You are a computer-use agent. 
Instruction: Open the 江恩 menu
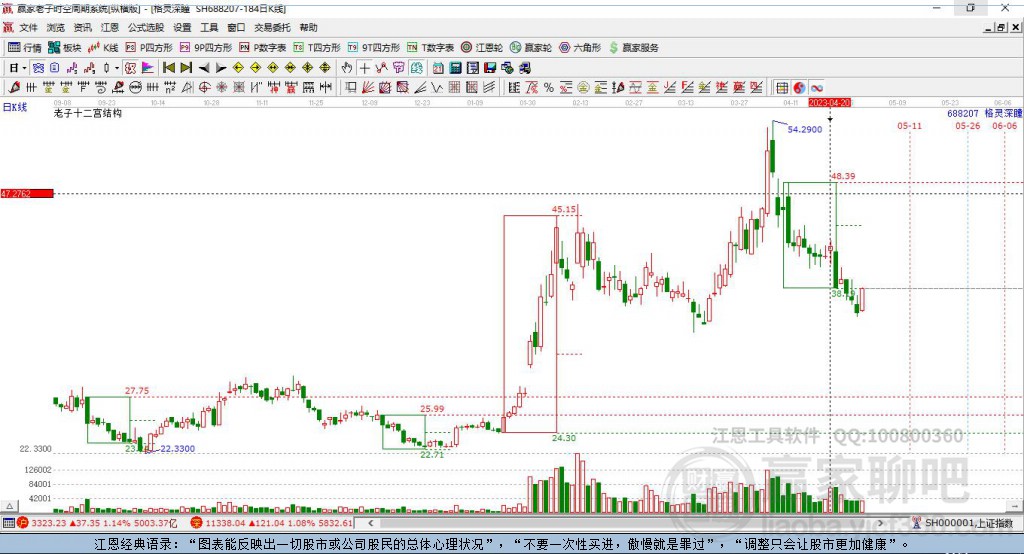(110, 27)
